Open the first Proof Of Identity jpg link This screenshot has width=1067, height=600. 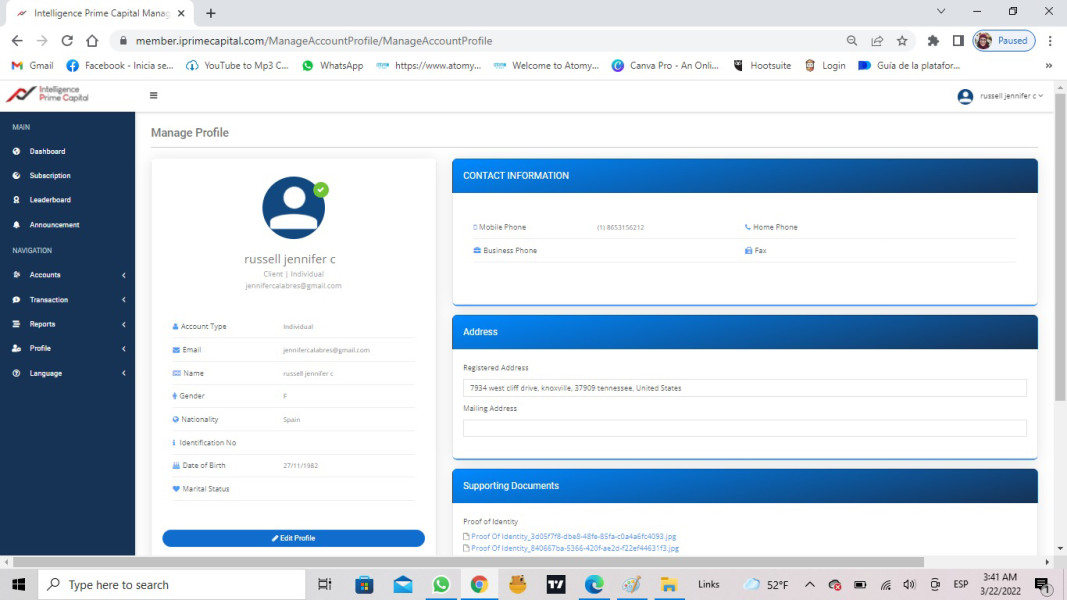[573, 536]
